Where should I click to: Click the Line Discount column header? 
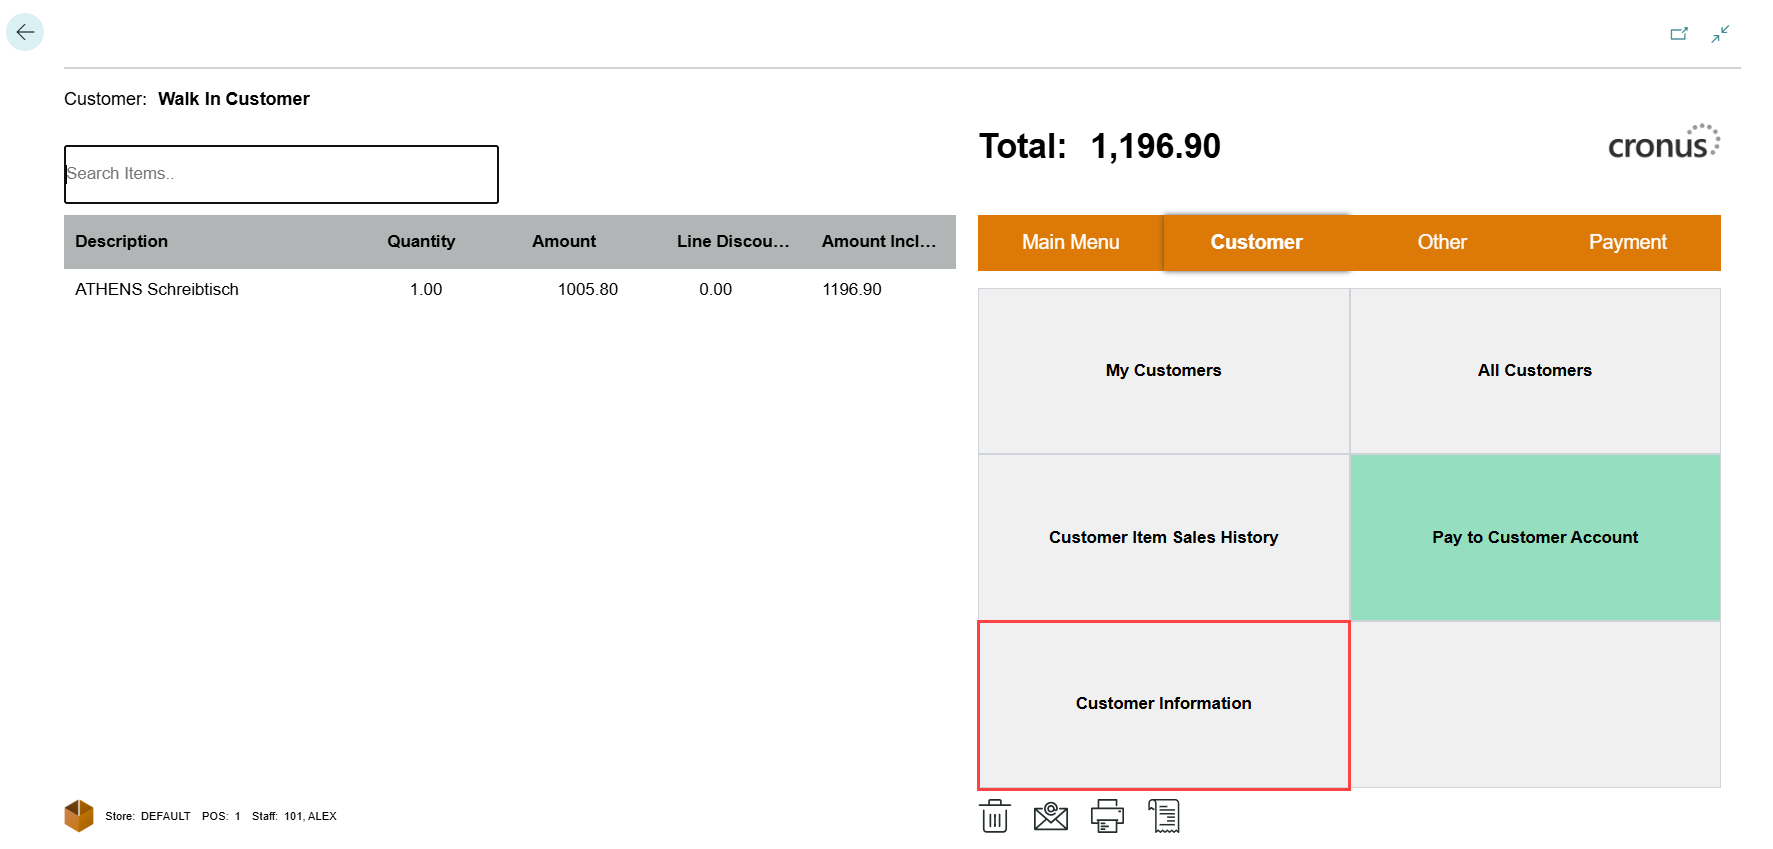pos(733,241)
